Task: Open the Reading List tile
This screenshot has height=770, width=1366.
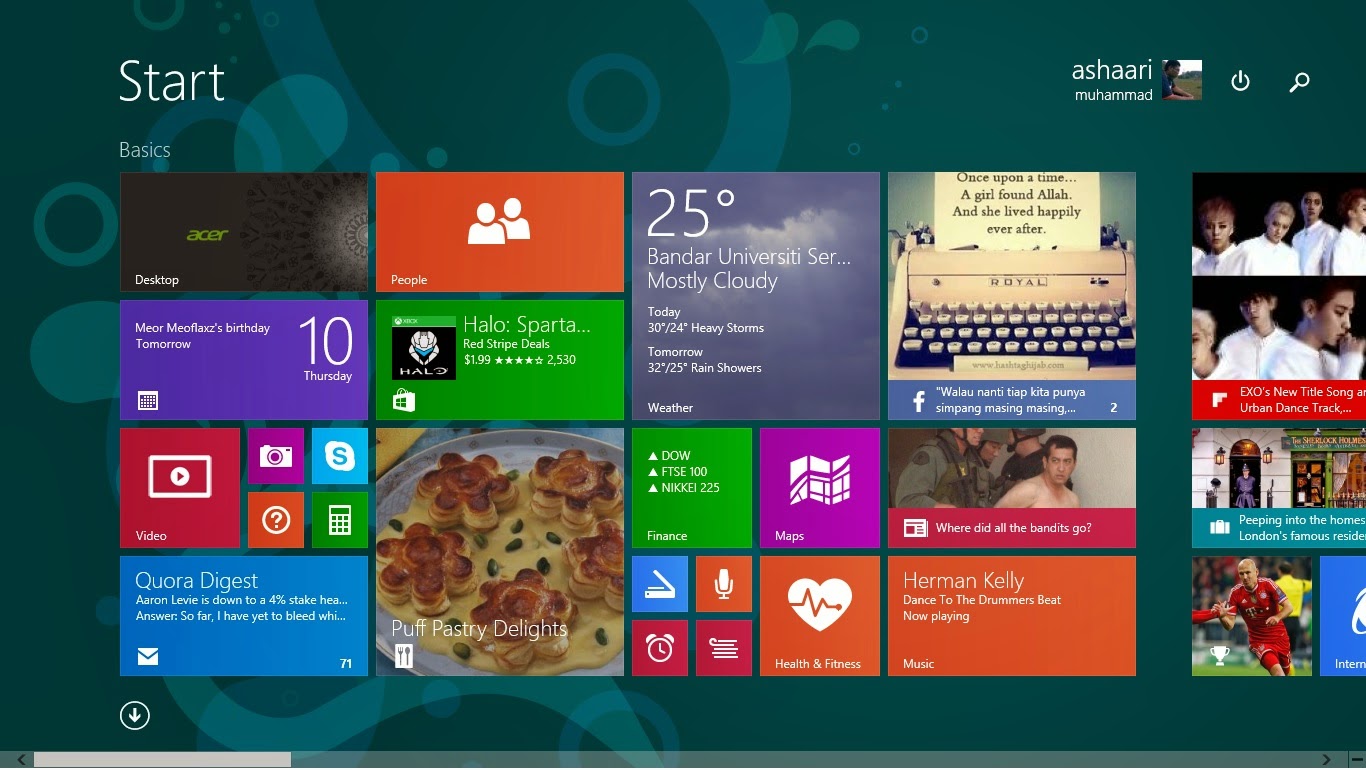Action: [x=724, y=647]
